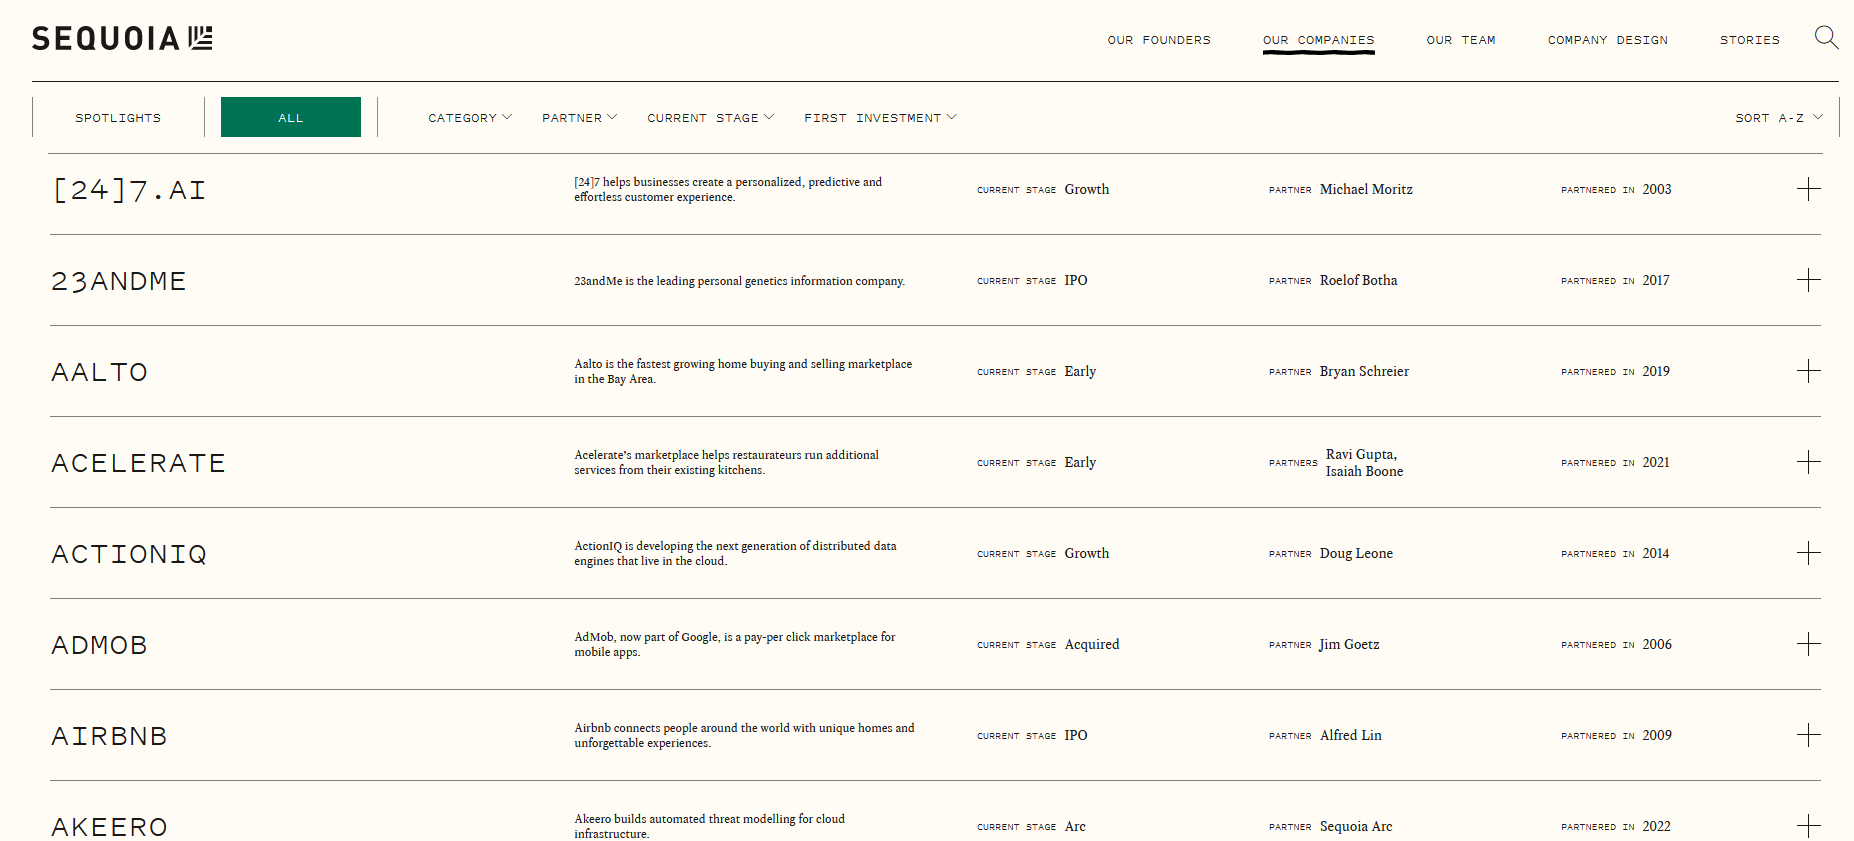Click the Akeero threat modelling description
The image size is (1854, 841).
pyautogui.click(x=709, y=826)
